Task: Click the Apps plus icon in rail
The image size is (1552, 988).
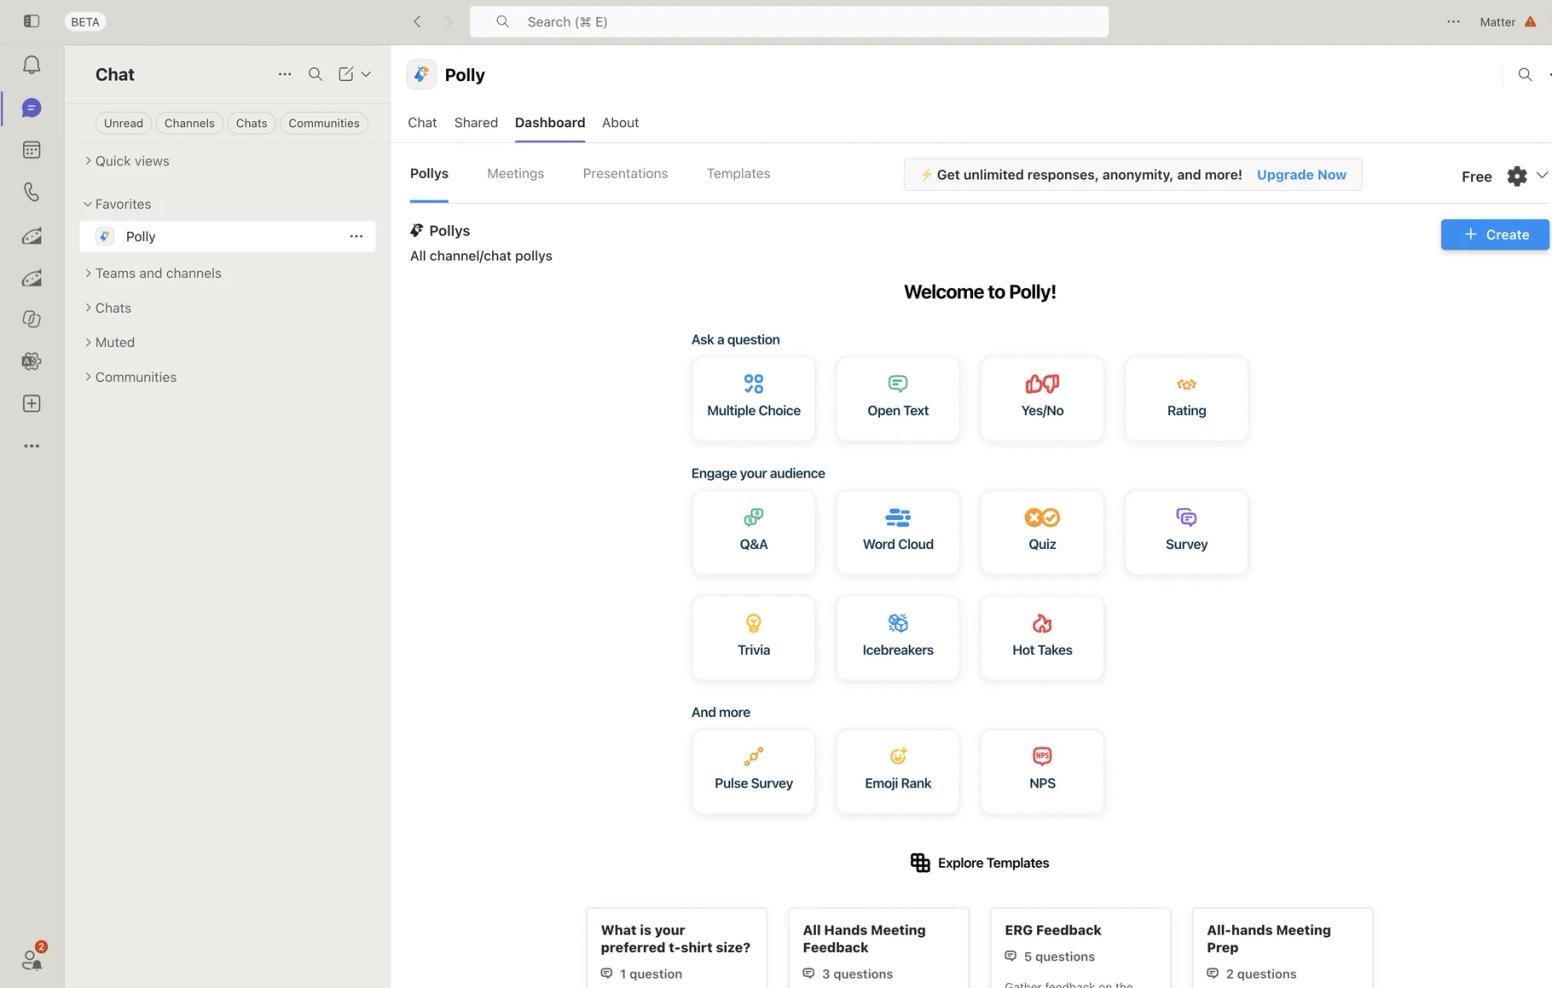Action: [32, 404]
